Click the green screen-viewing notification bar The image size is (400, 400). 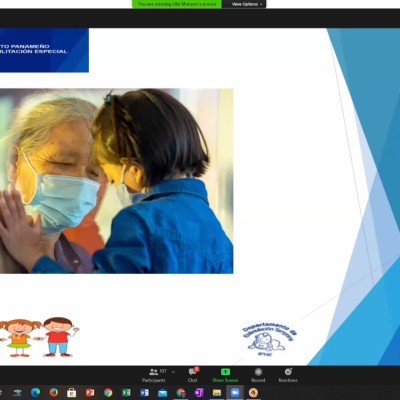coord(177,4)
